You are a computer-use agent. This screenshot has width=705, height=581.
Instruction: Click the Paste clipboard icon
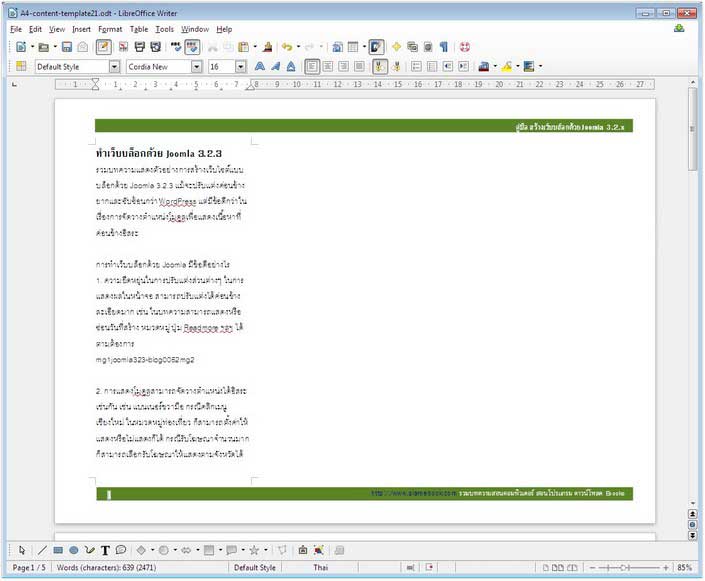pyautogui.click(x=243, y=47)
